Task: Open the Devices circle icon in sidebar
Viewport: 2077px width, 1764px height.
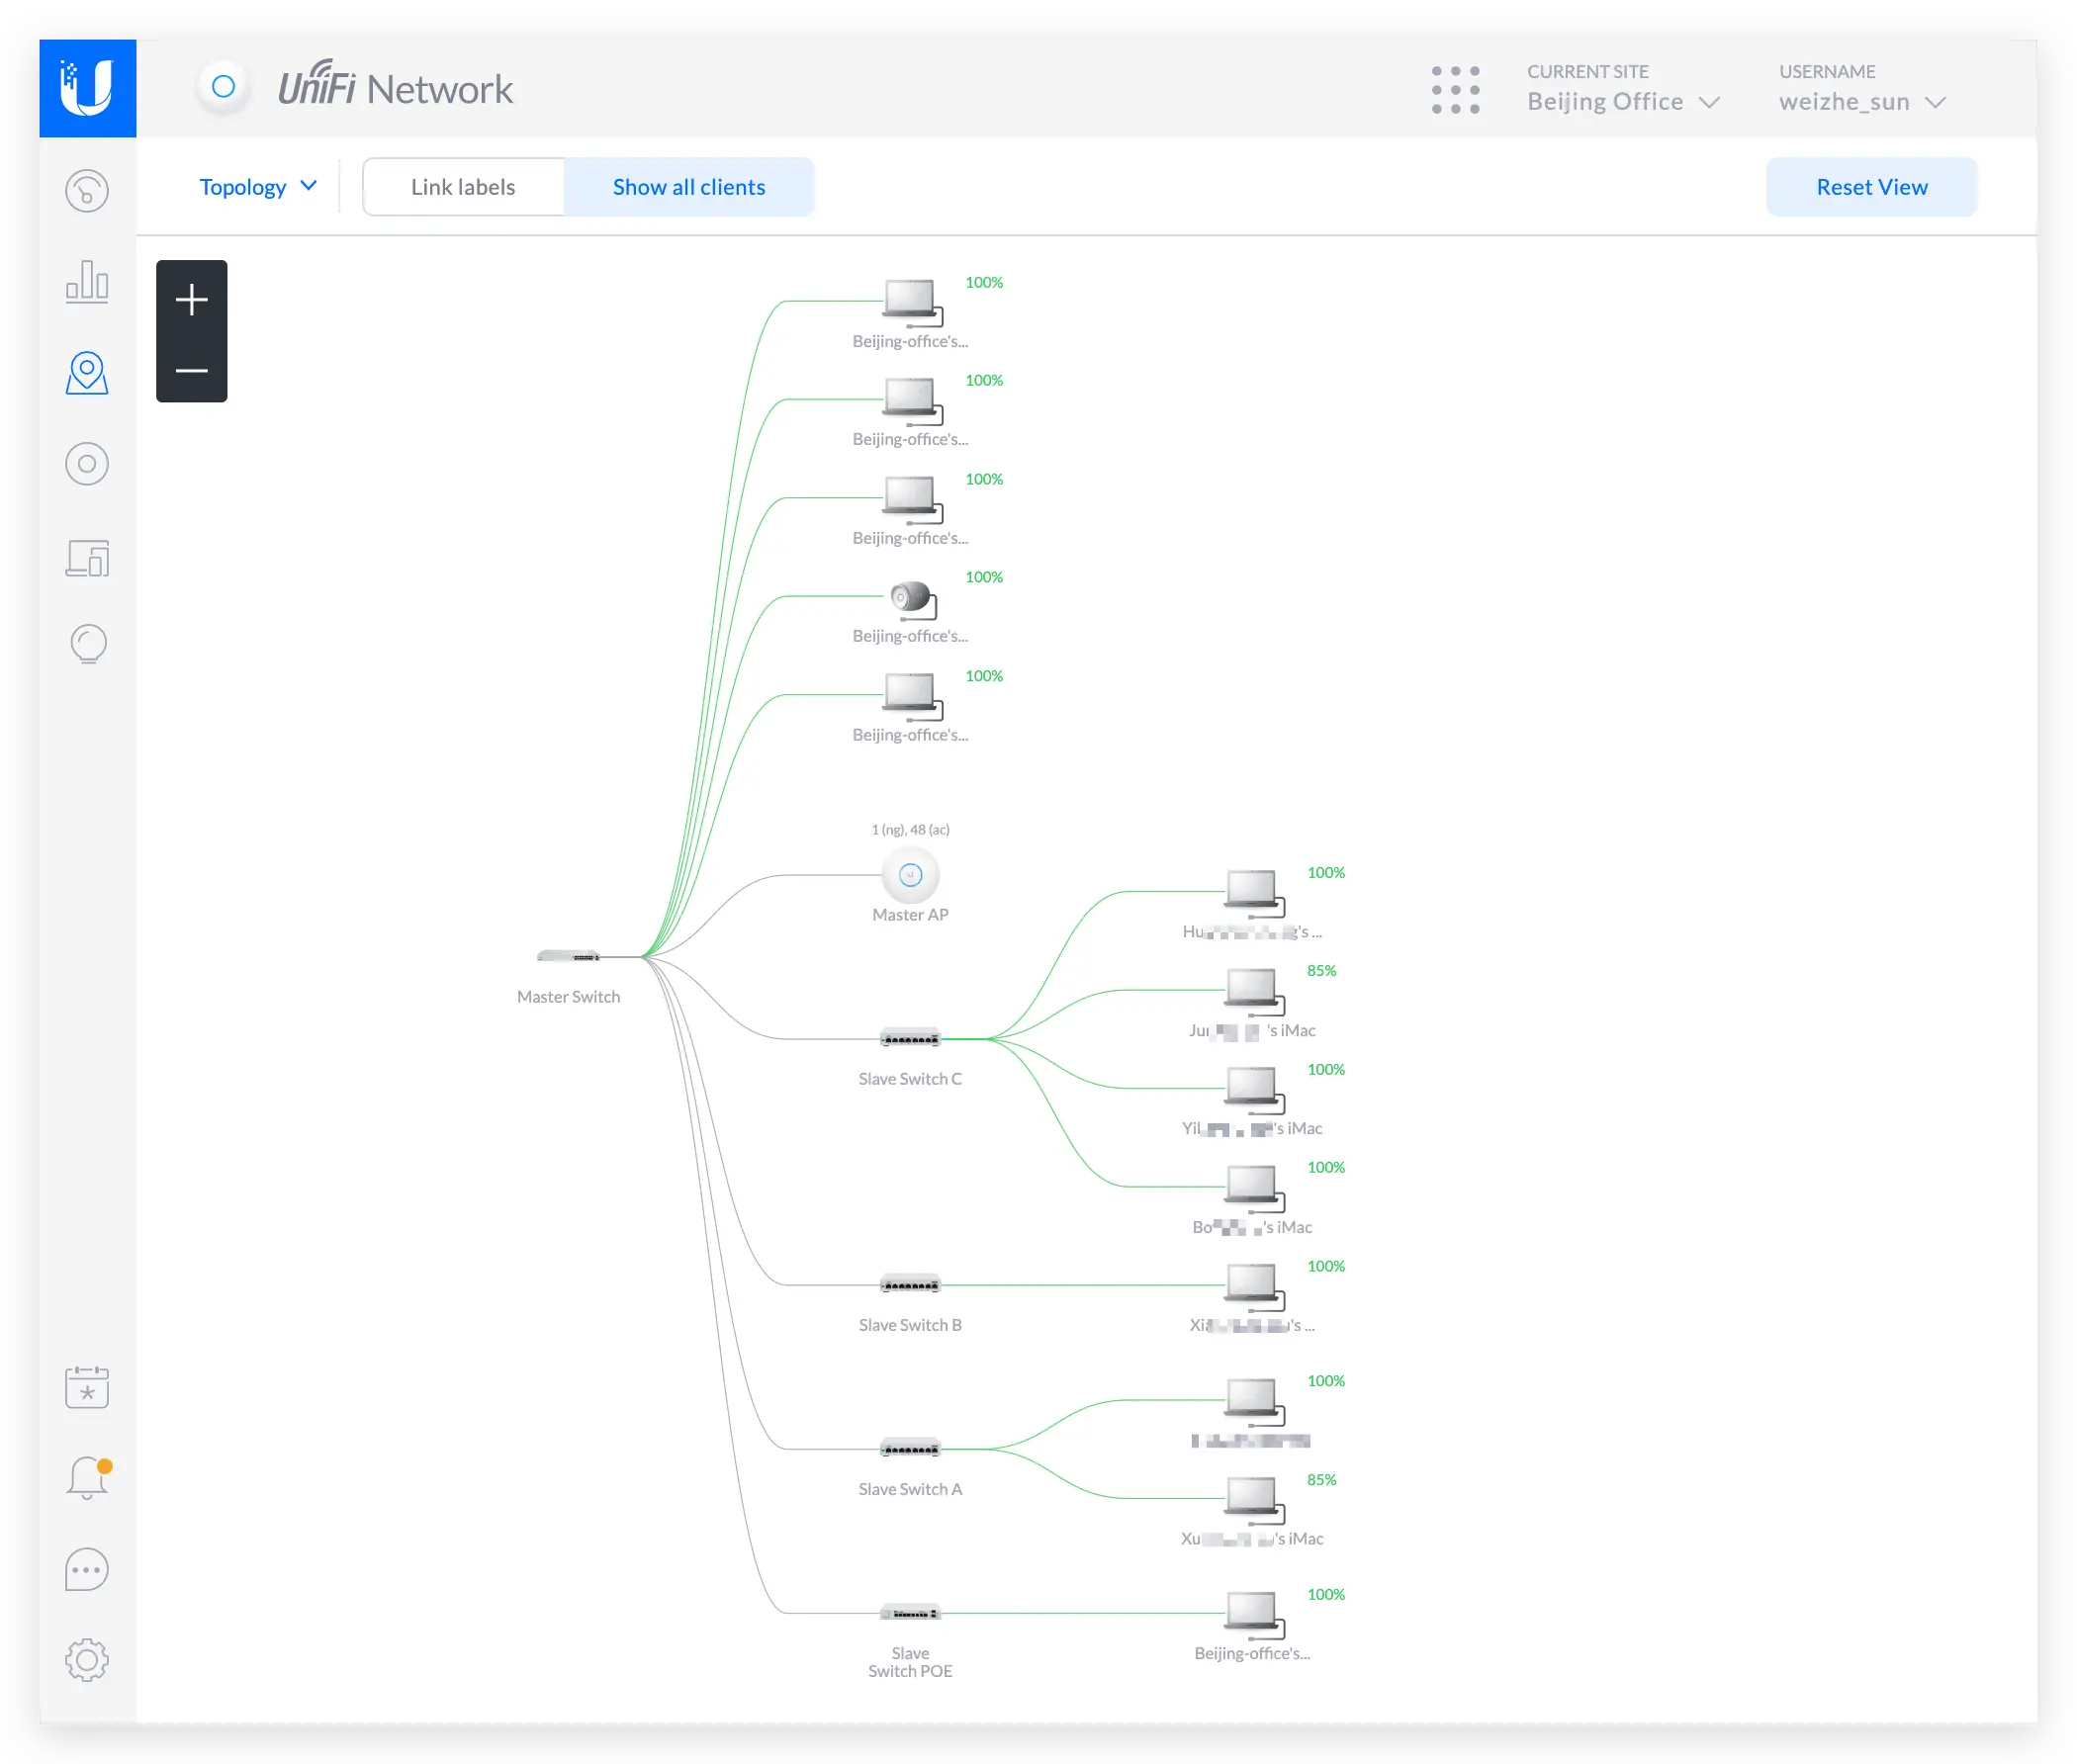Action: click(x=87, y=464)
